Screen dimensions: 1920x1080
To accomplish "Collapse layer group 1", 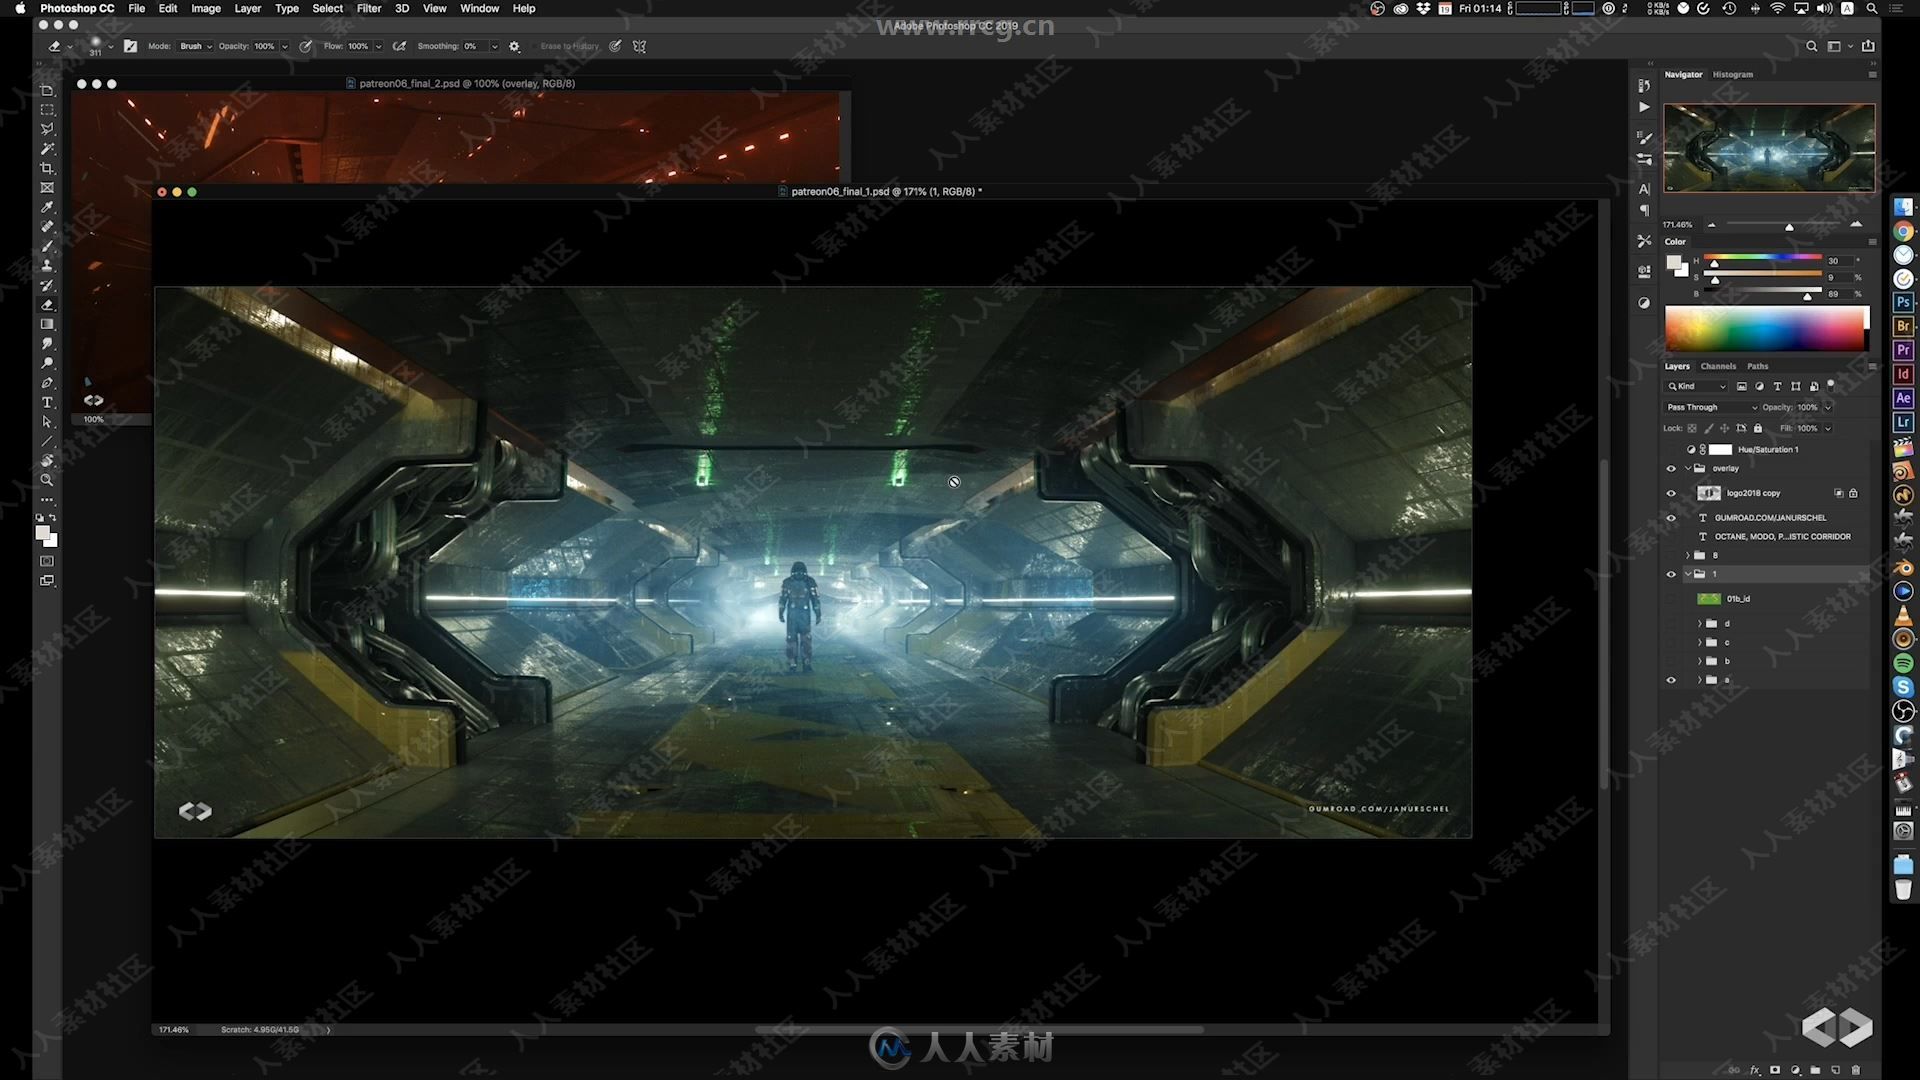I will pos(1688,574).
